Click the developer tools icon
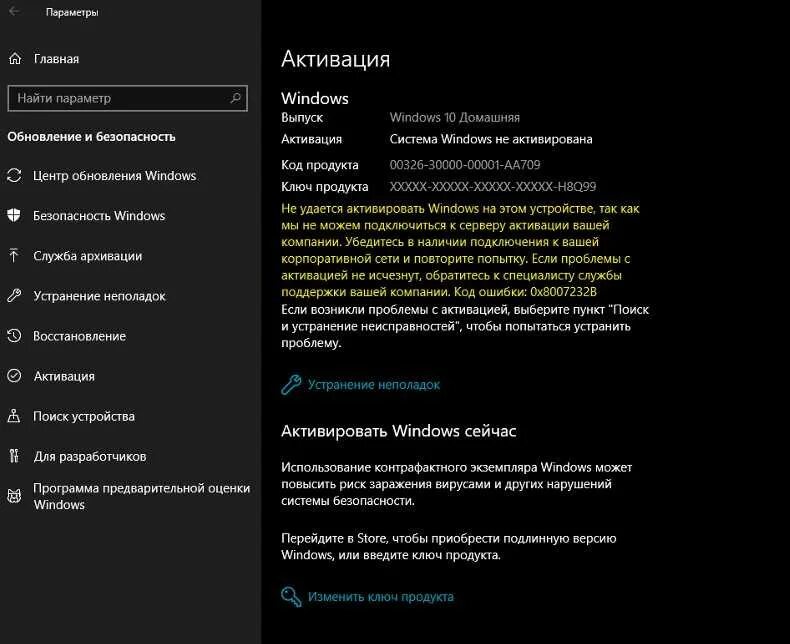 pos(14,456)
